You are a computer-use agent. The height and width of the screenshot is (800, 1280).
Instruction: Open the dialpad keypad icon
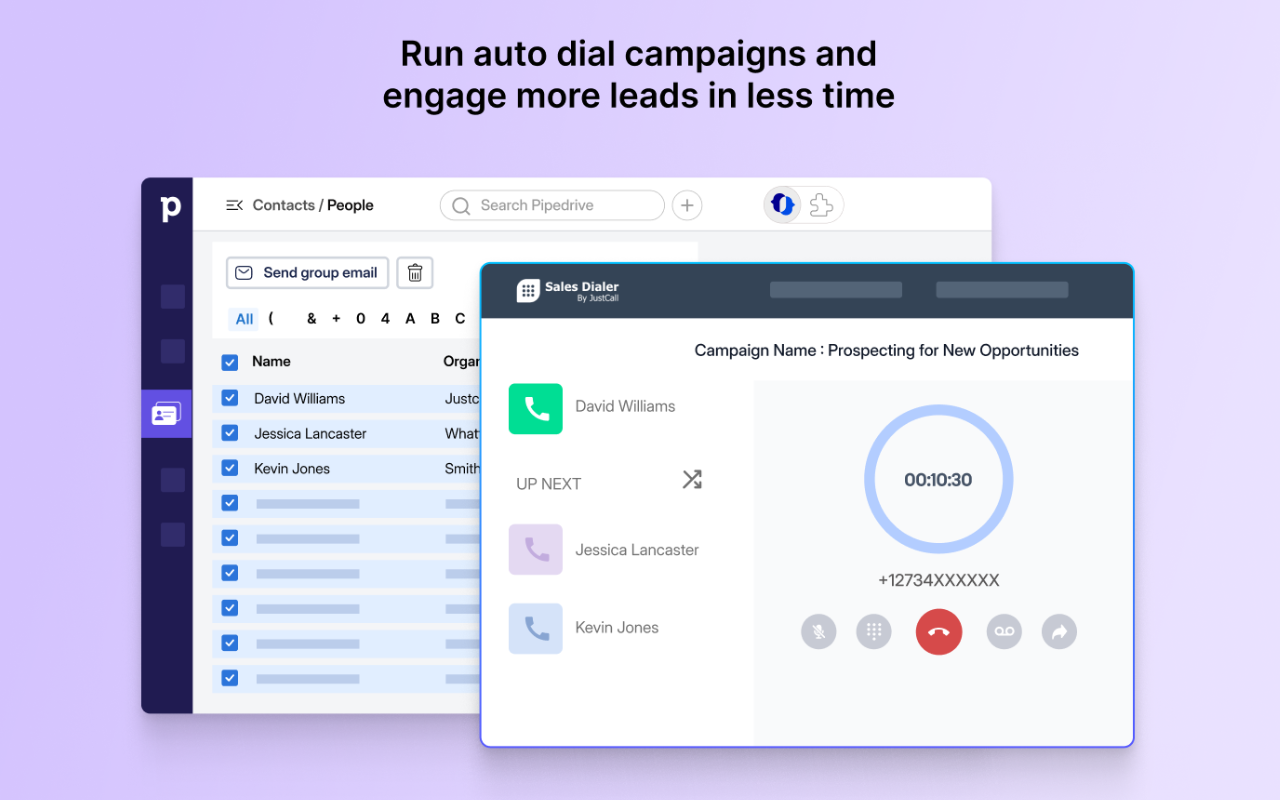[874, 631]
